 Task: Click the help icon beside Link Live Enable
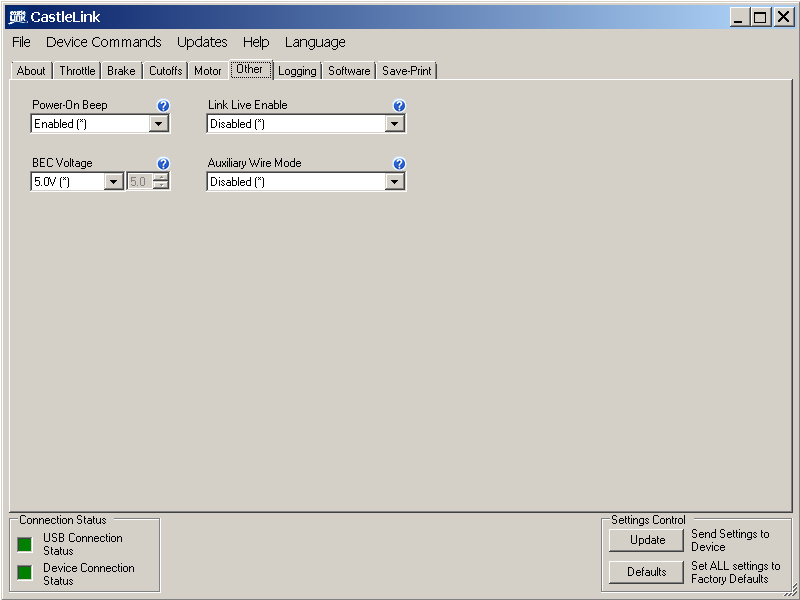399,106
